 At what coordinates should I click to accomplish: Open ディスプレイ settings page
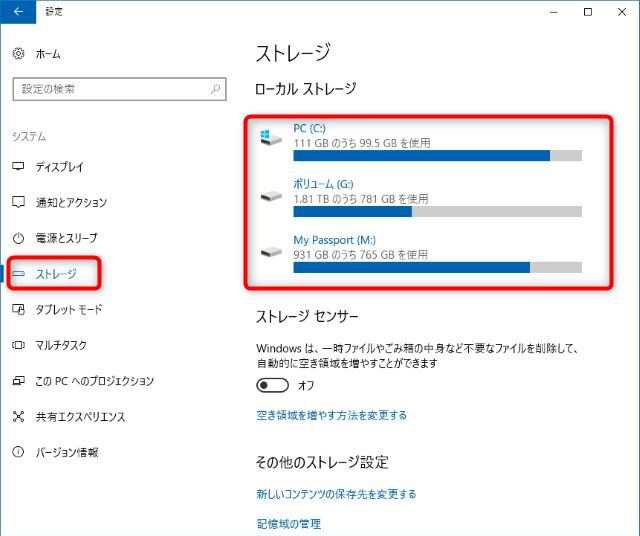[x=60, y=167]
